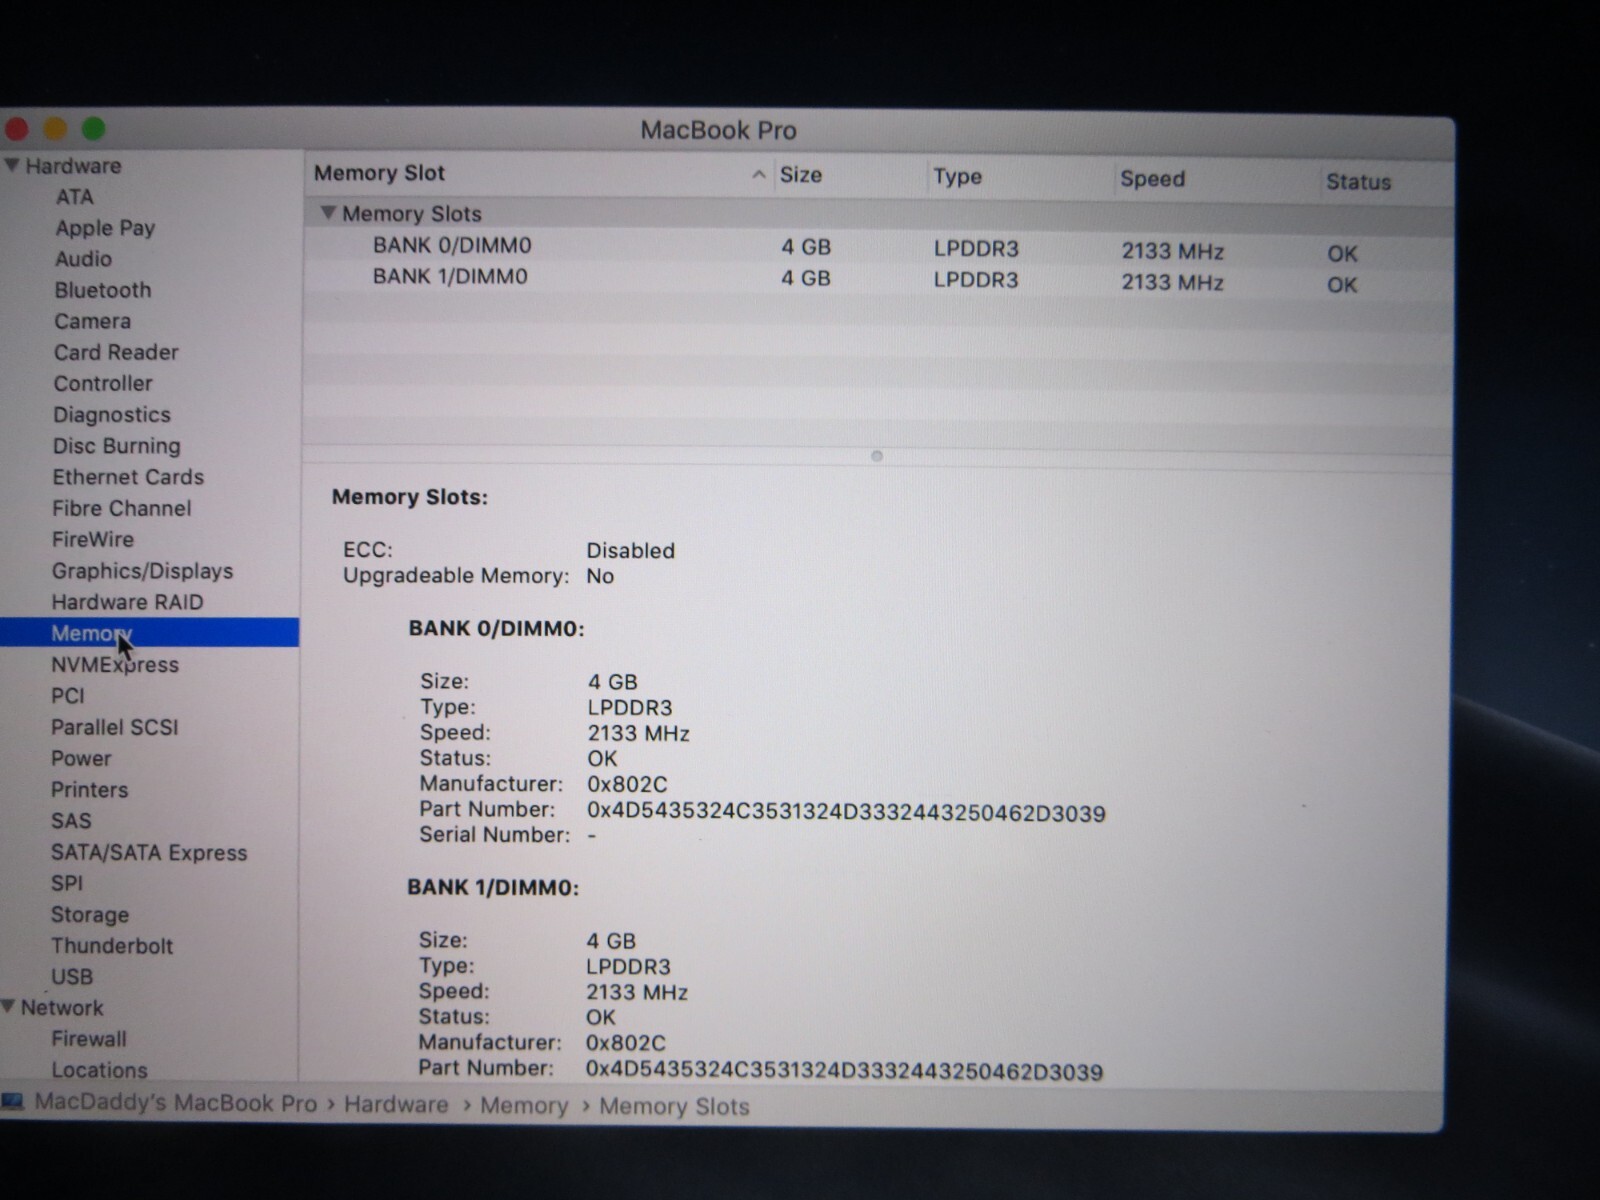Screen dimensions: 1600x1200
Task: Select BANK 0/DIMM0 table row
Action: pos(879,248)
